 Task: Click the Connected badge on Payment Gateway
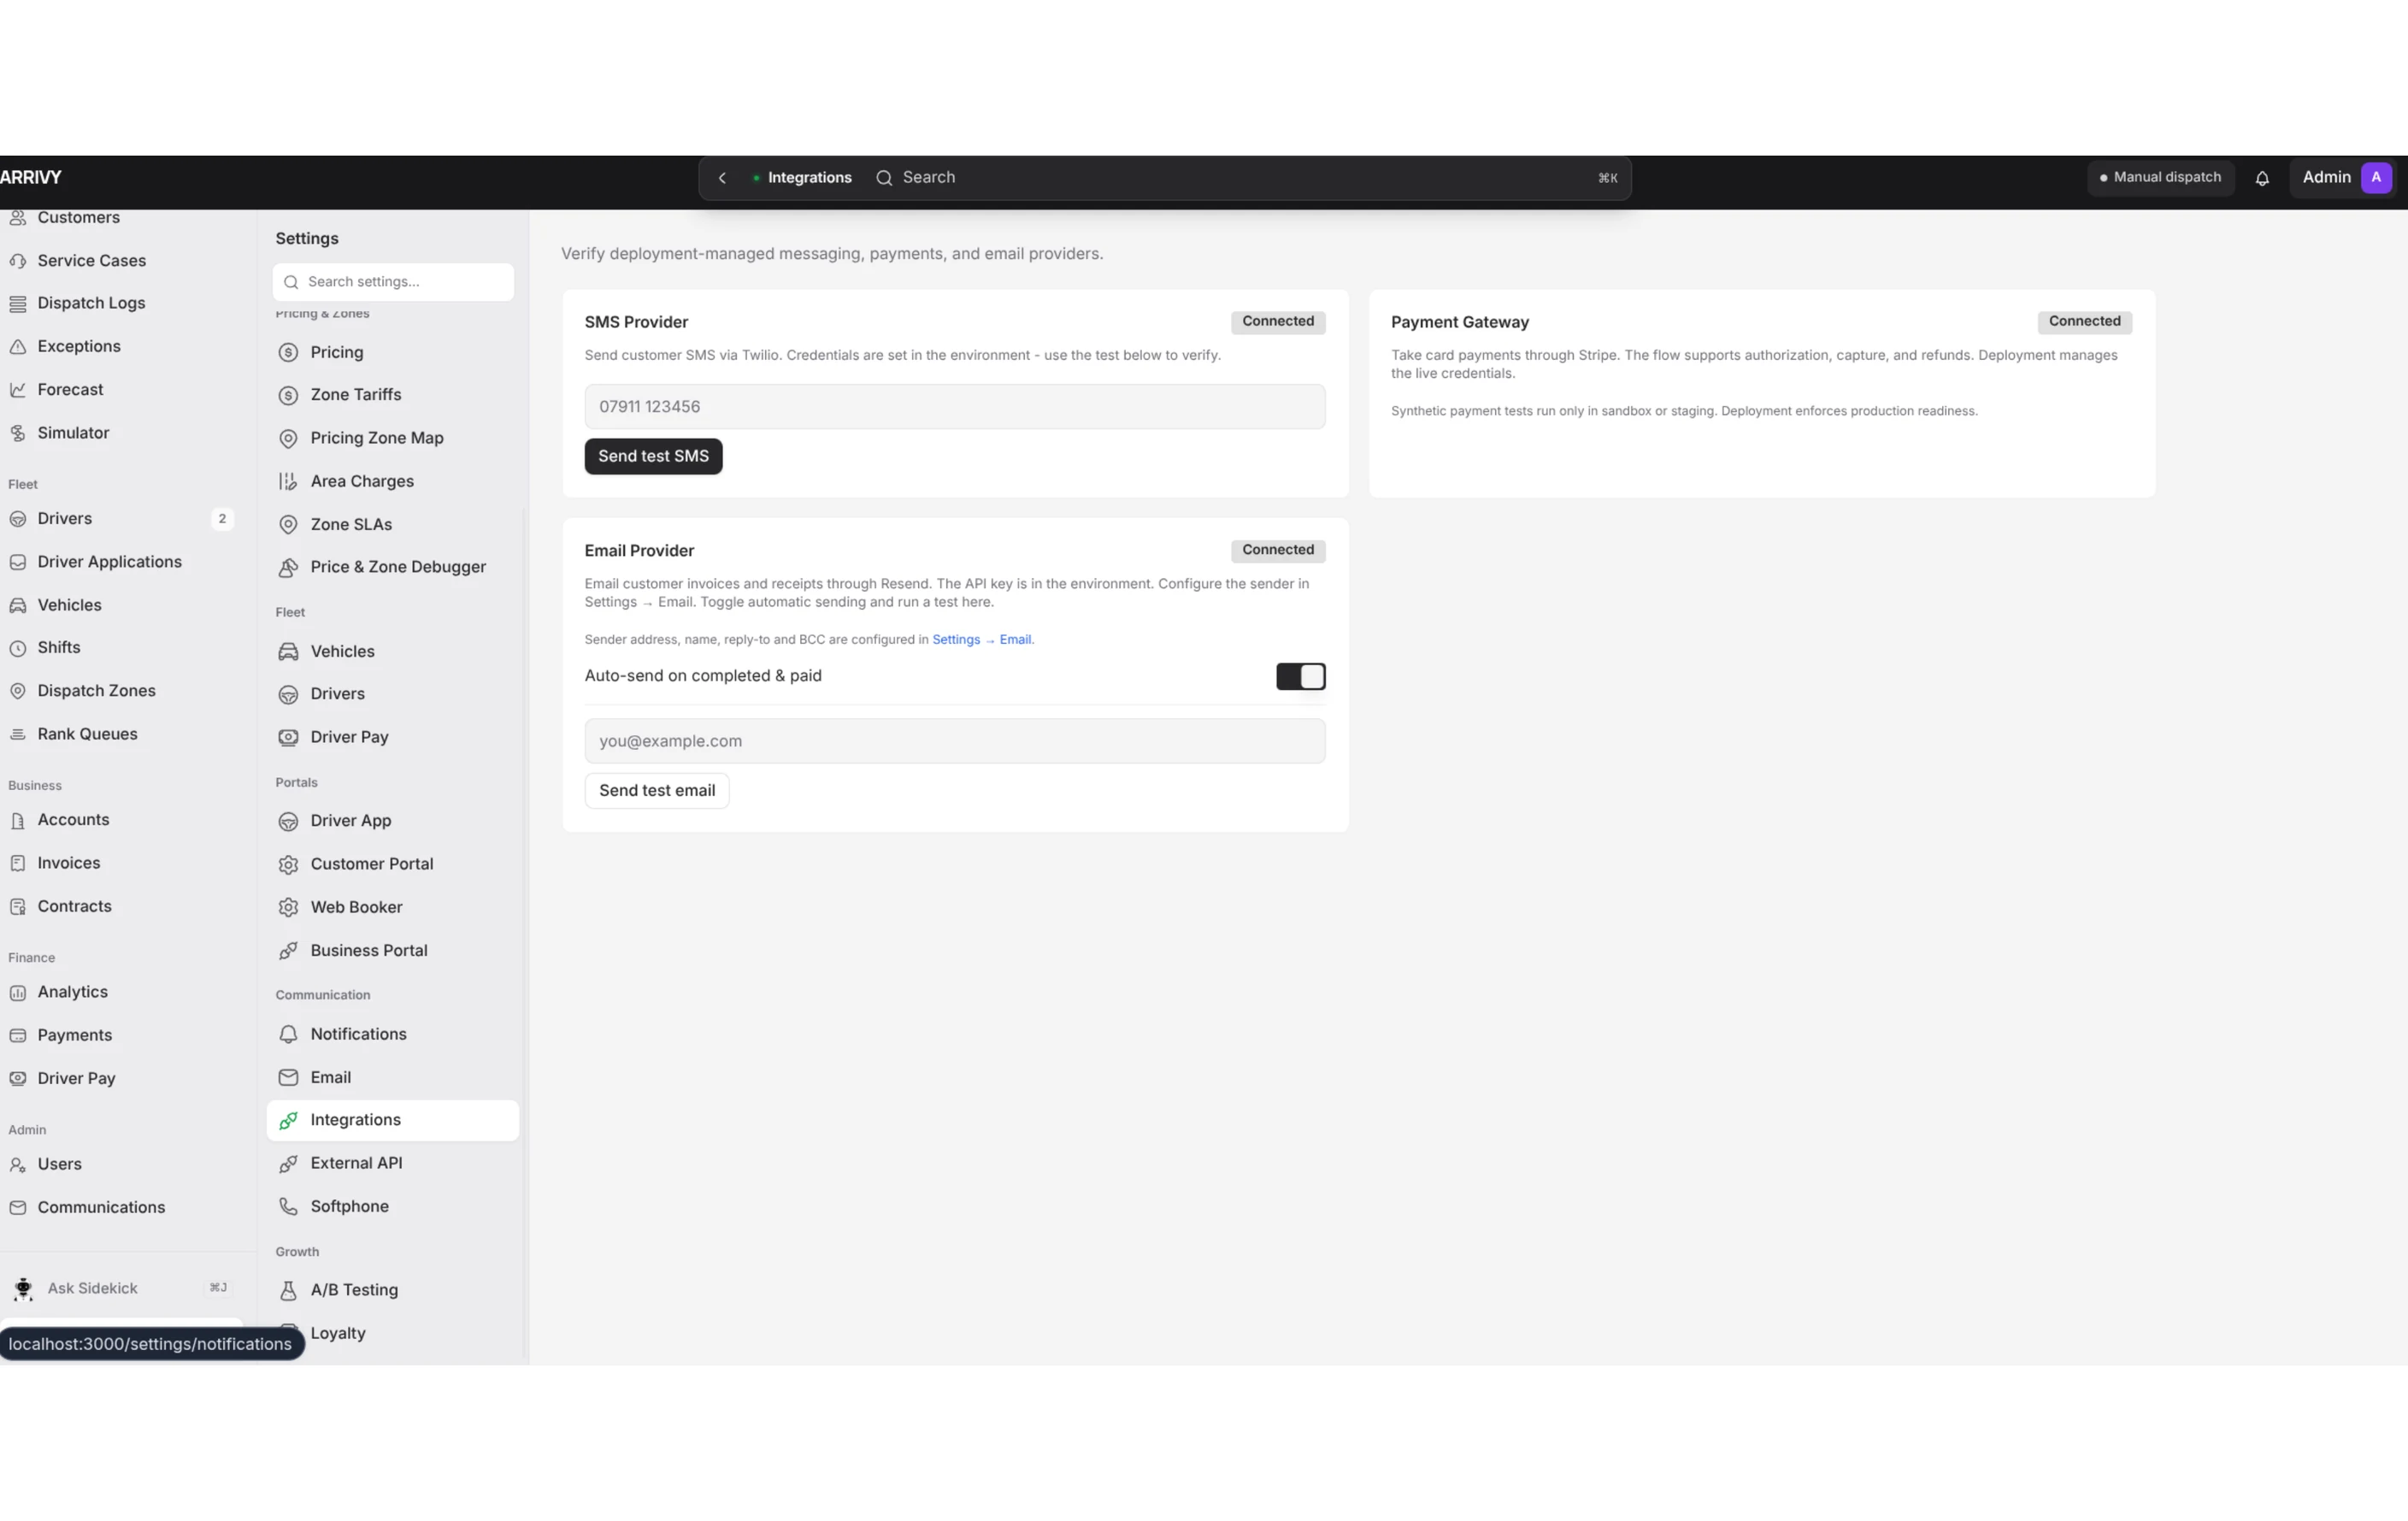coord(2084,322)
